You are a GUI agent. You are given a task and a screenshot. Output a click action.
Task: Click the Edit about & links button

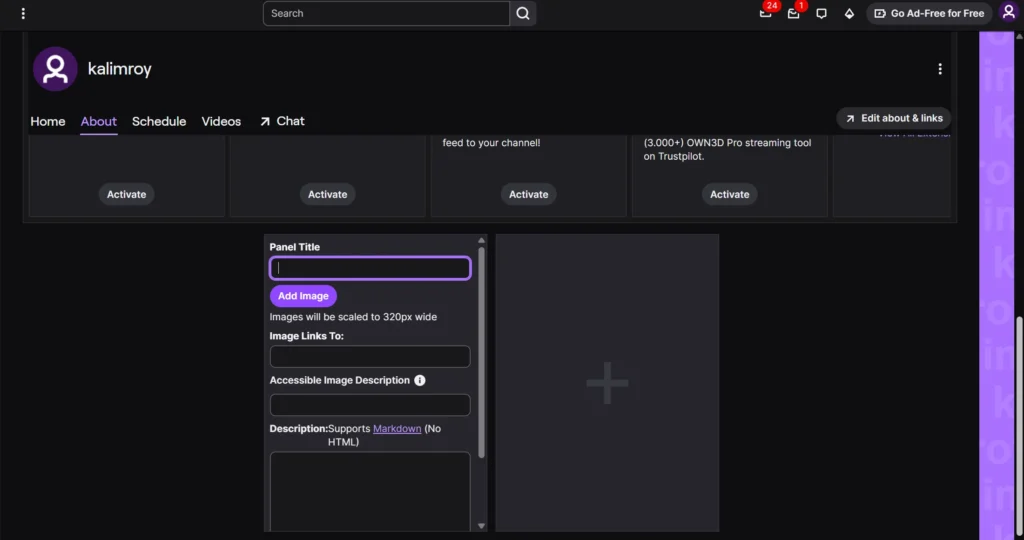pos(893,118)
